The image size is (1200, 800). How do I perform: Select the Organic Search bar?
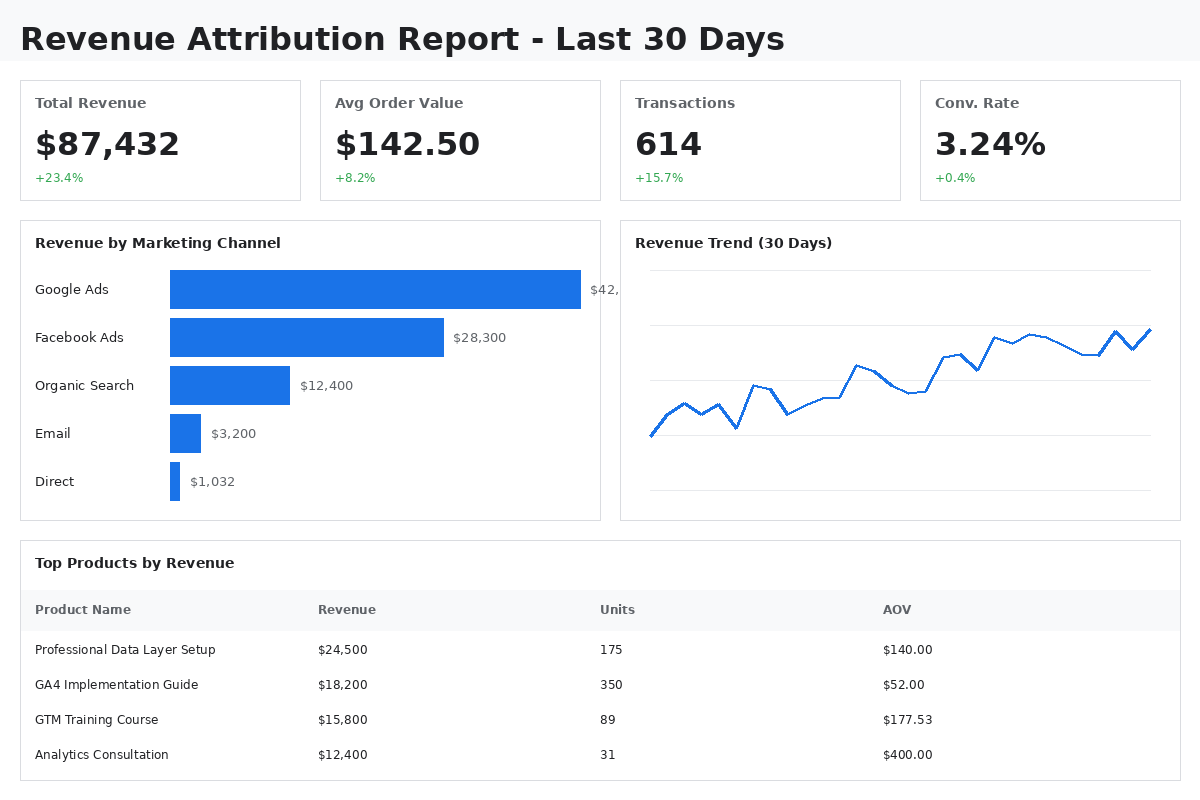coord(230,385)
